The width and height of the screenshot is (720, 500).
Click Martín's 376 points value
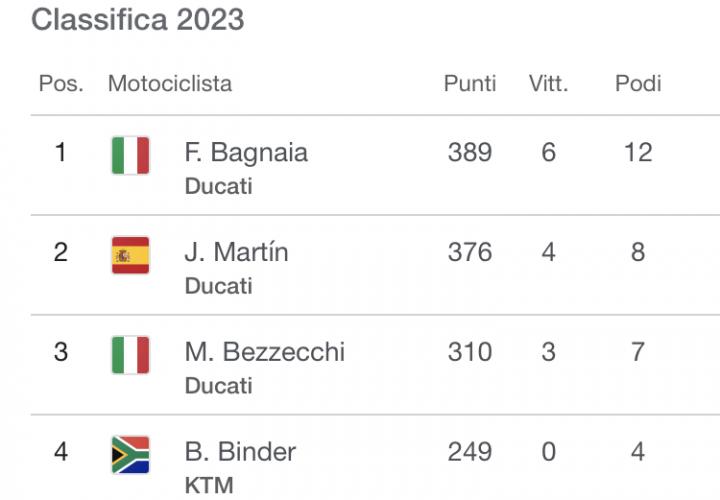(470, 252)
